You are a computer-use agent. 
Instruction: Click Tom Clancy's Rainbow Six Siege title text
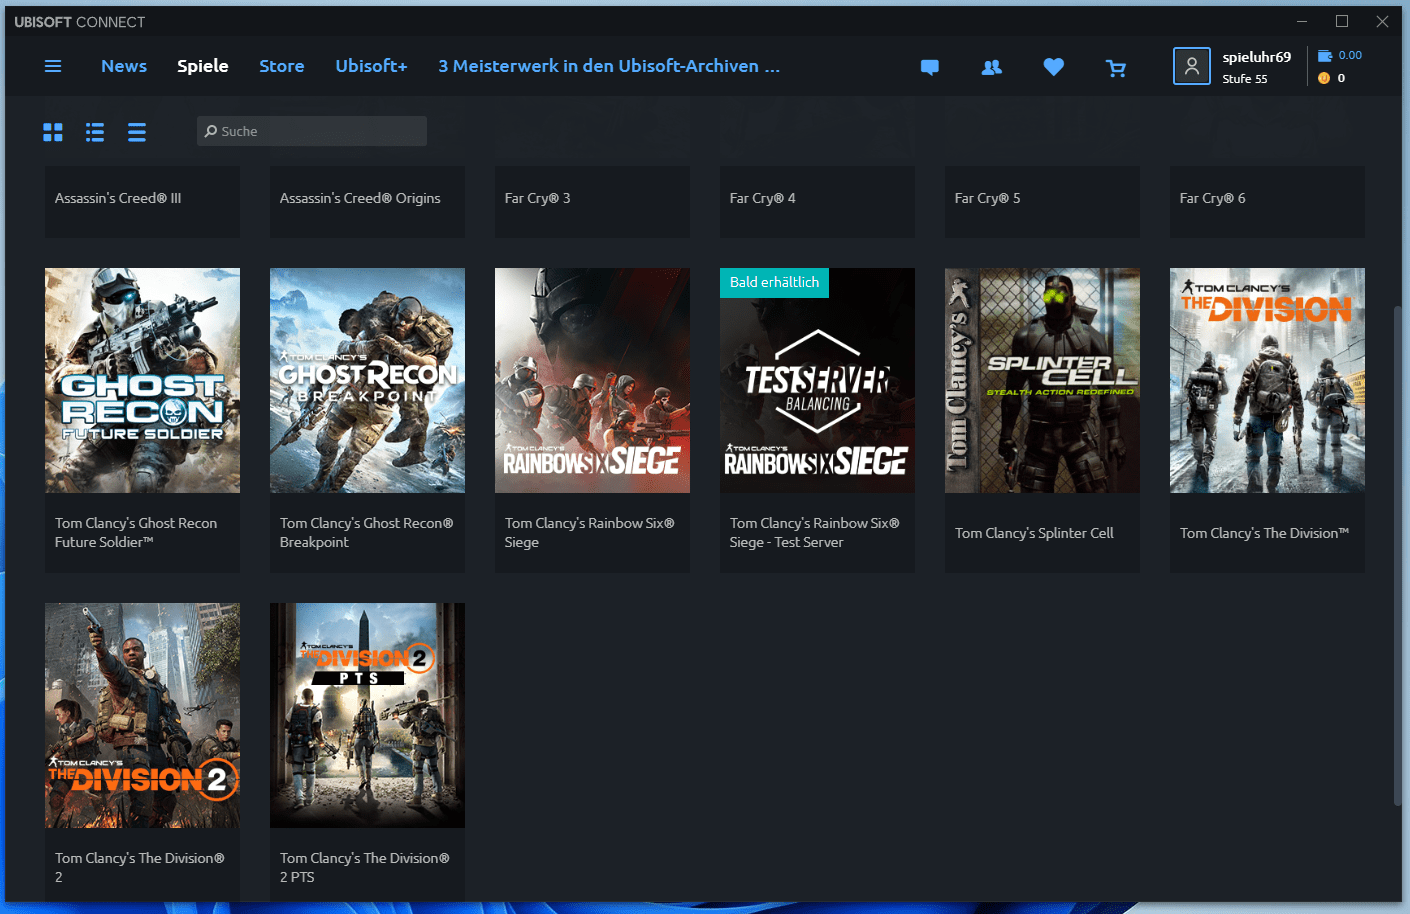589,533
